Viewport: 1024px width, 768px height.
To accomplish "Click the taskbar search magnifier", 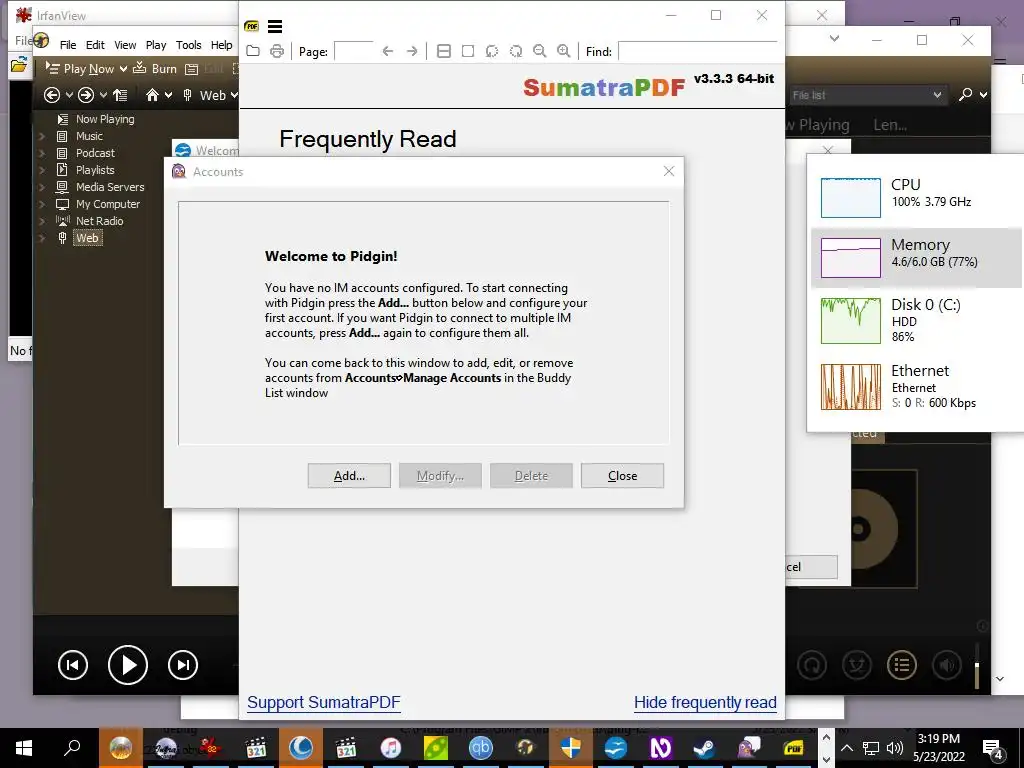I will point(72,748).
